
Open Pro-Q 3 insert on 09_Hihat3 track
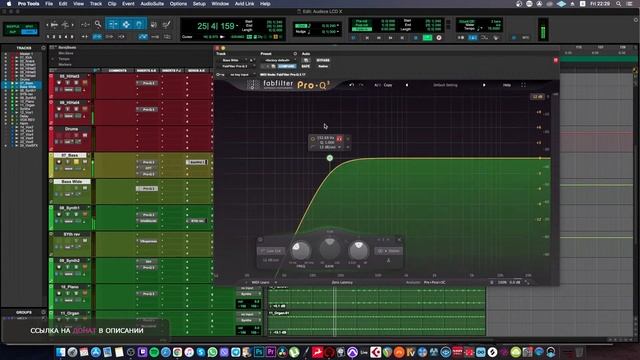pos(148,83)
